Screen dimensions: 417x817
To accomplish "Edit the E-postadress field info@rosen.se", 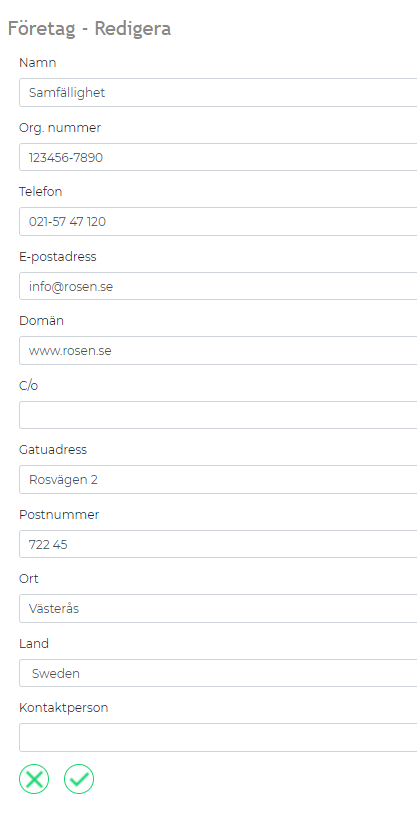I will click(218, 286).
